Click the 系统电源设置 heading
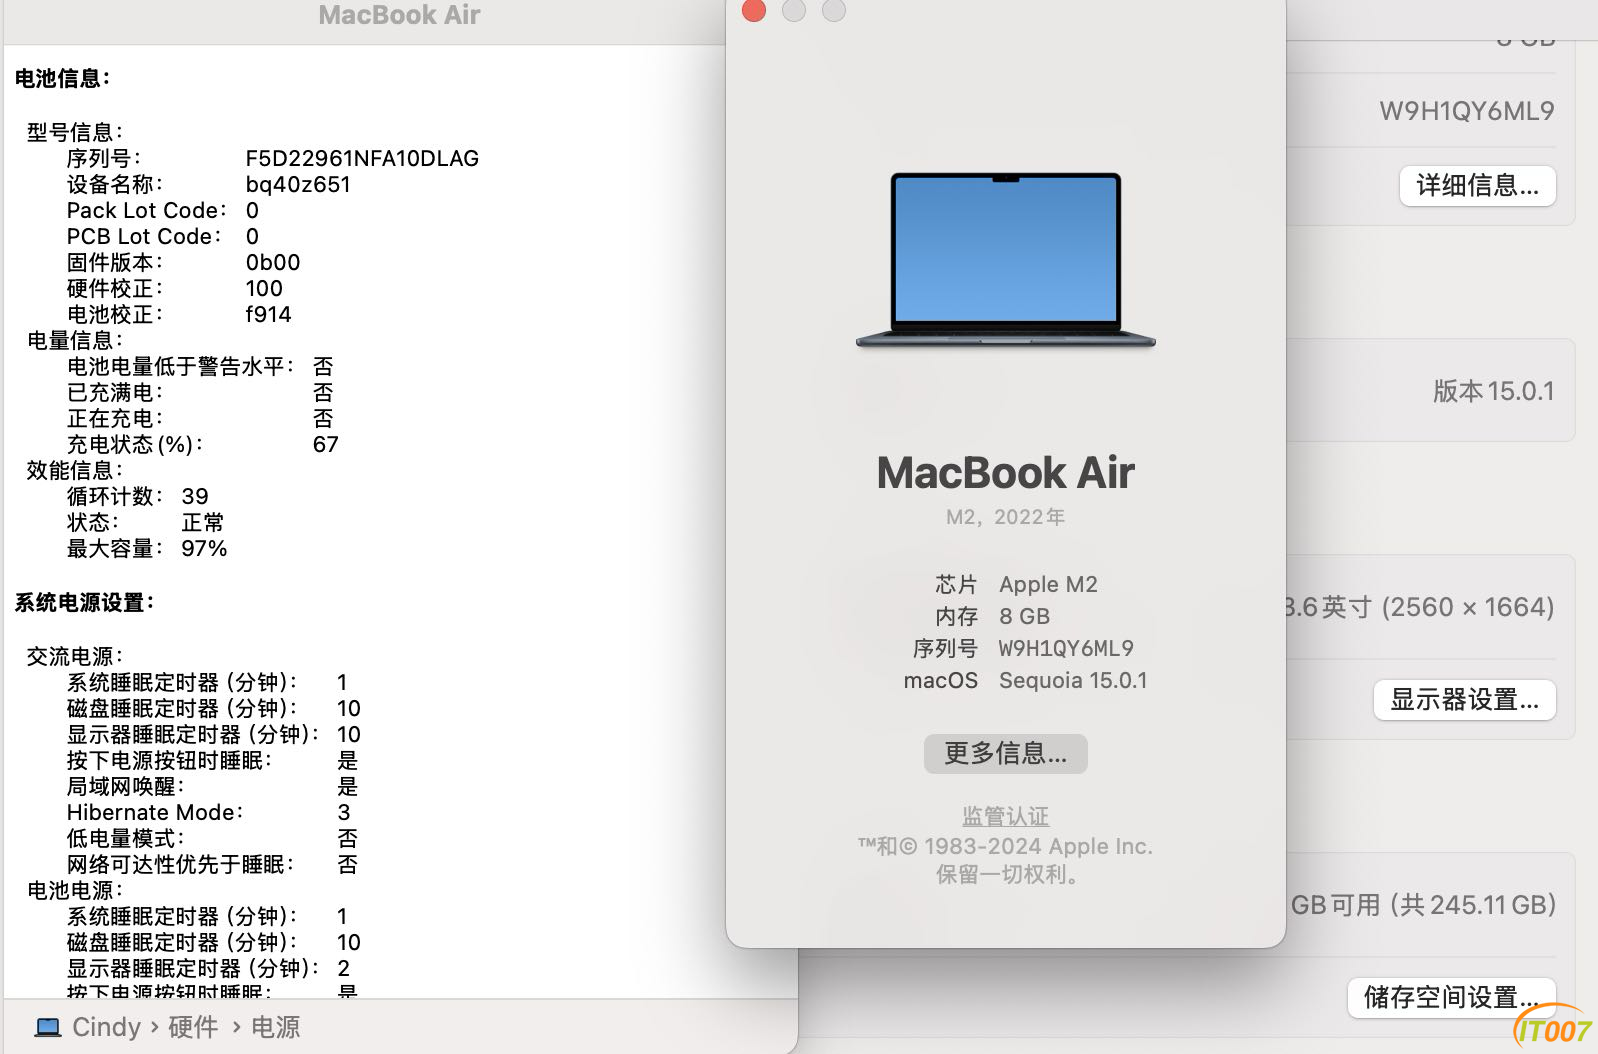Screen dimensions: 1598x1054 click(84, 602)
